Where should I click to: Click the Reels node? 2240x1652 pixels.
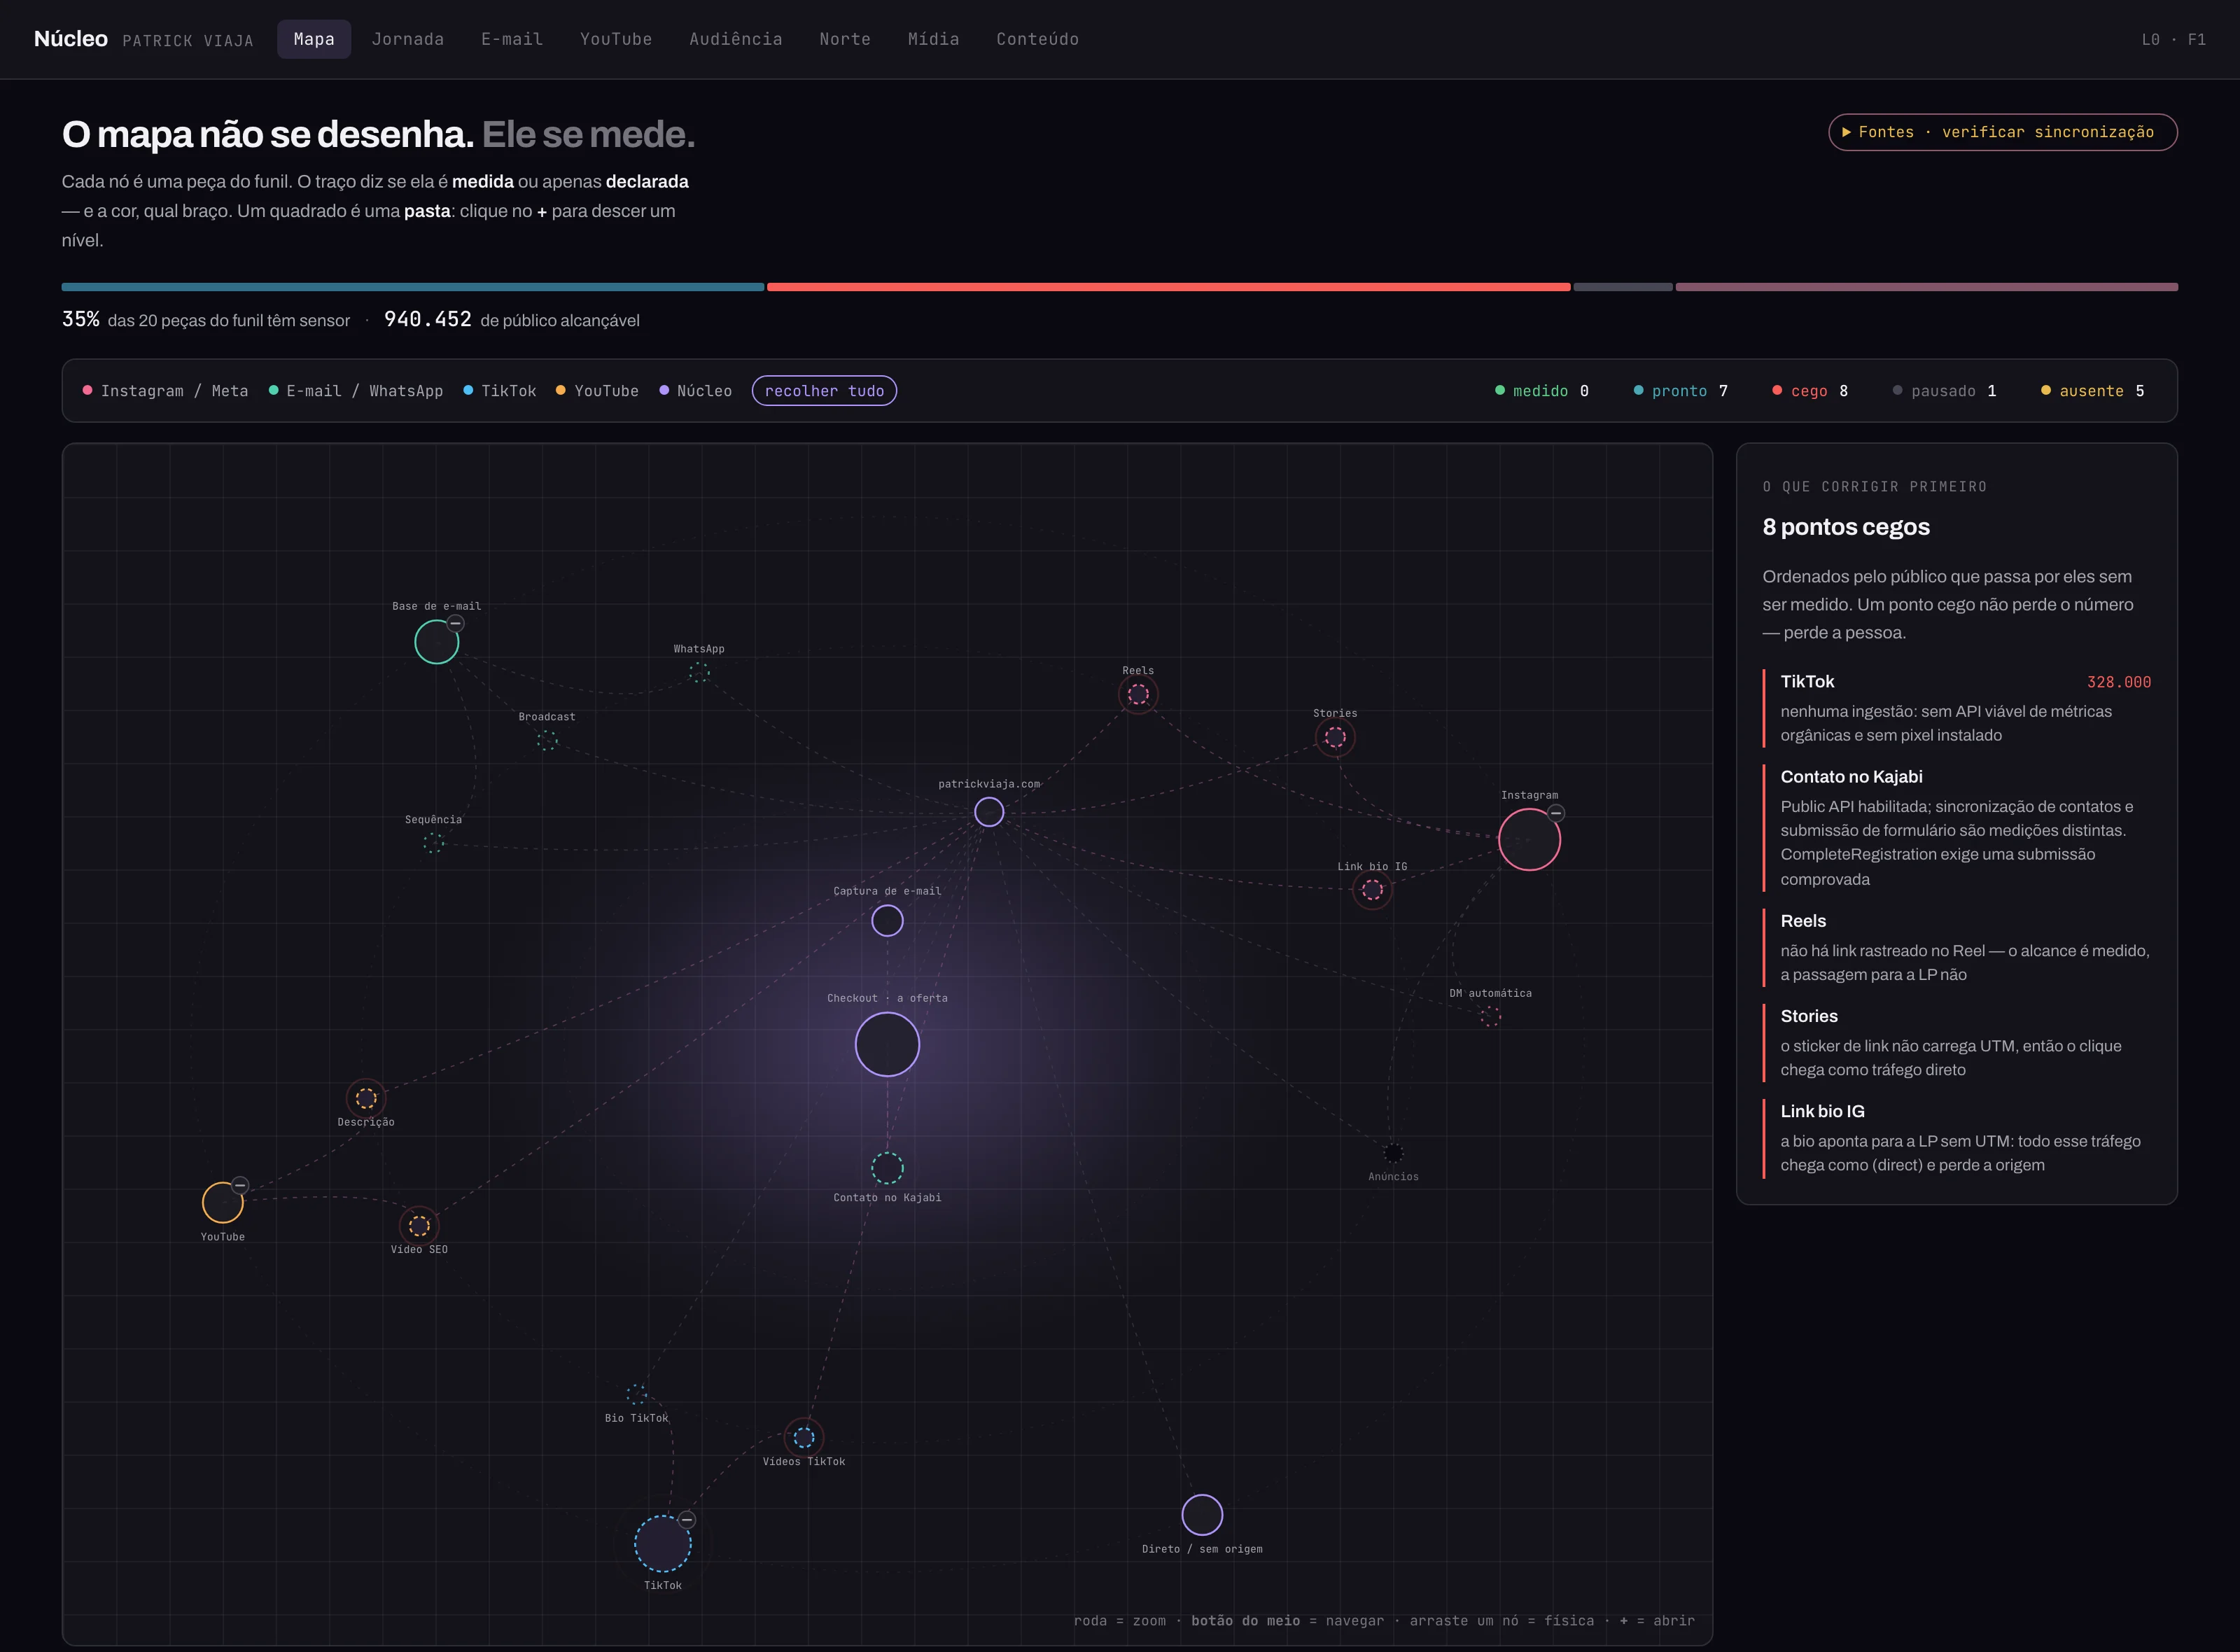point(1138,694)
